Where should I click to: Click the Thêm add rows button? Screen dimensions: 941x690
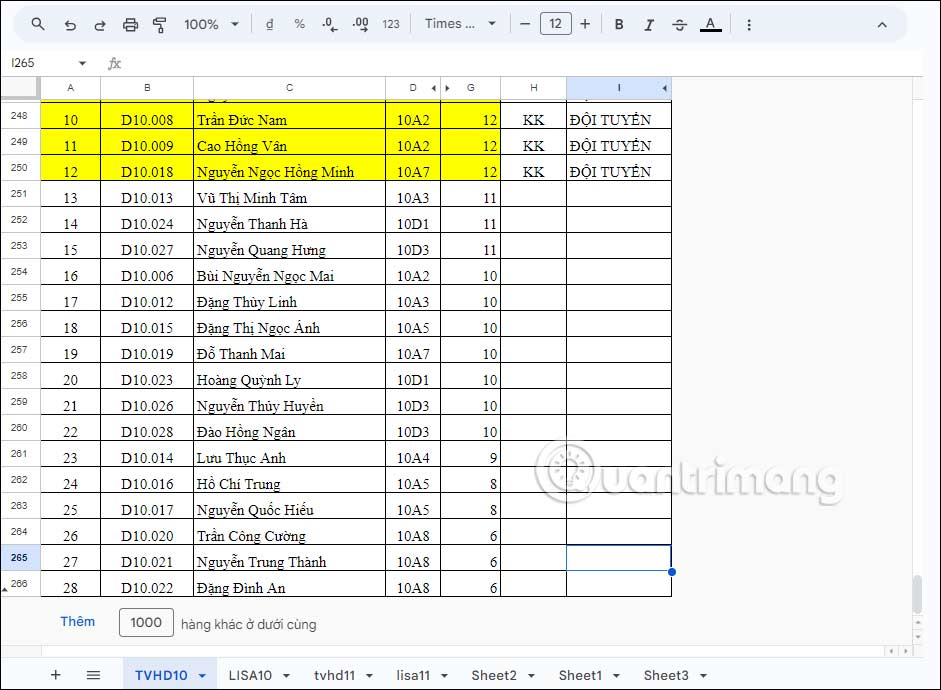[77, 622]
